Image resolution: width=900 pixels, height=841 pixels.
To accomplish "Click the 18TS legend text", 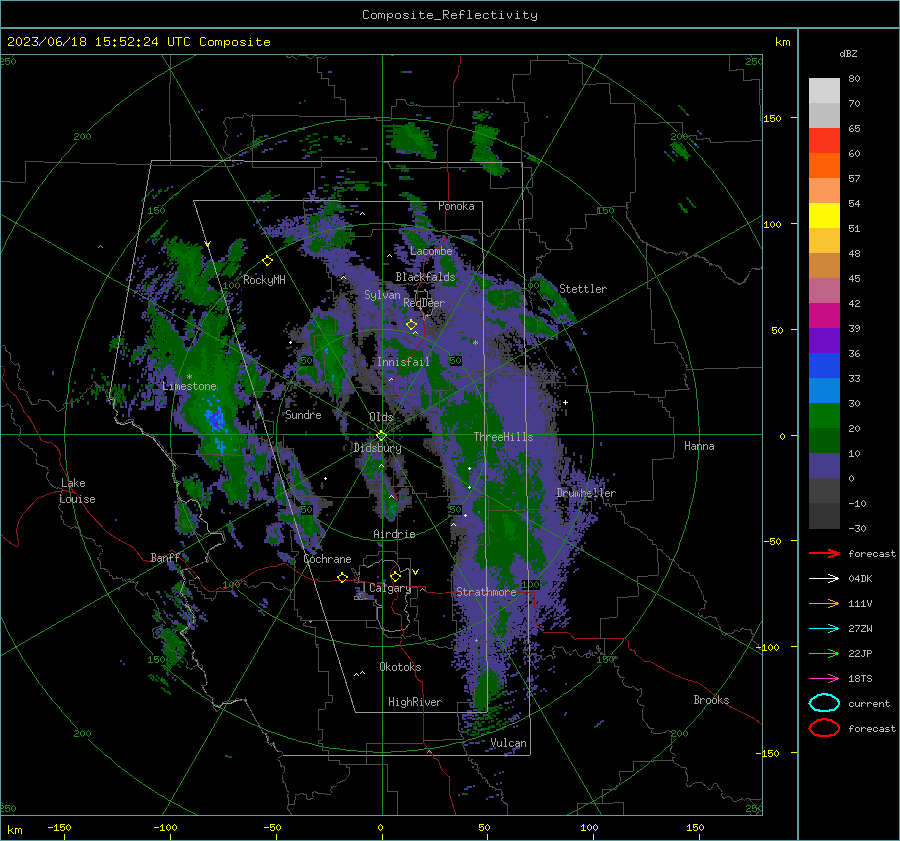I will point(860,679).
